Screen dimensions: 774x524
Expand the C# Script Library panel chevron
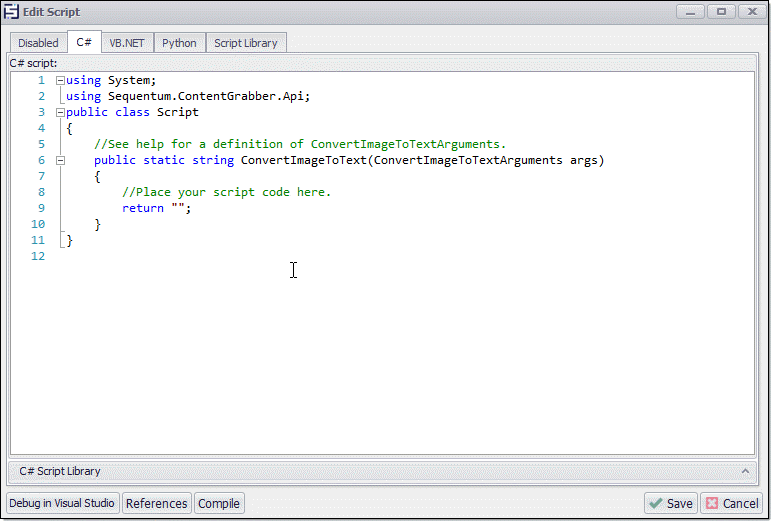(745, 471)
